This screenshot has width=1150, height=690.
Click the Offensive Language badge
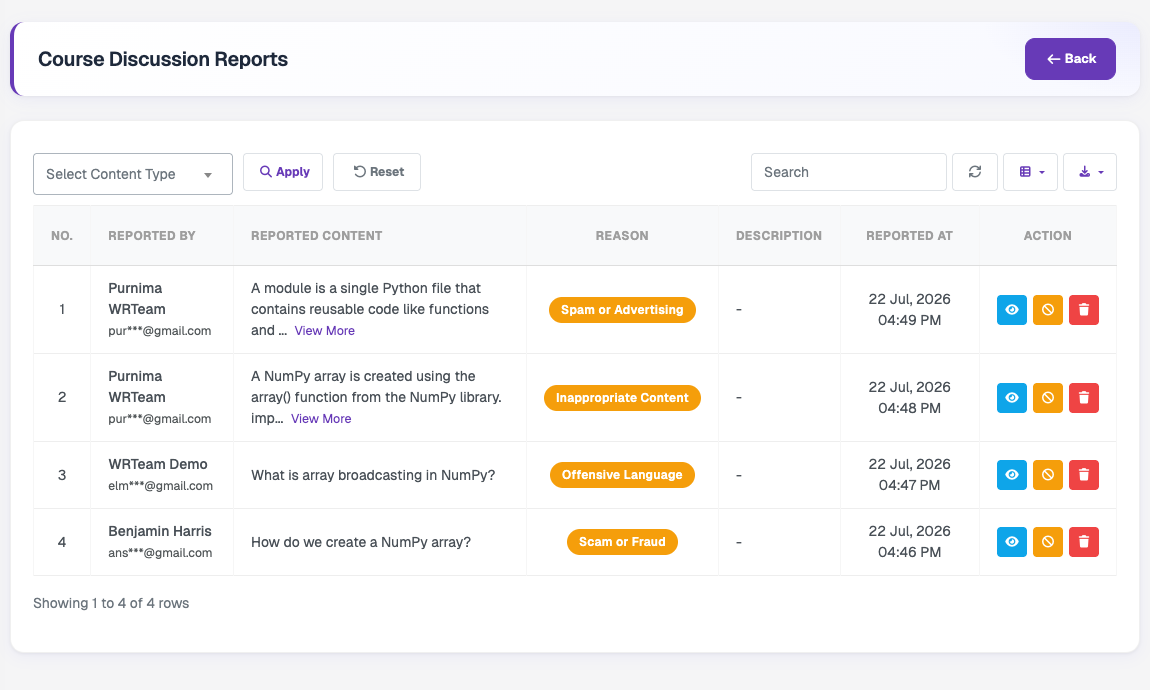click(622, 474)
